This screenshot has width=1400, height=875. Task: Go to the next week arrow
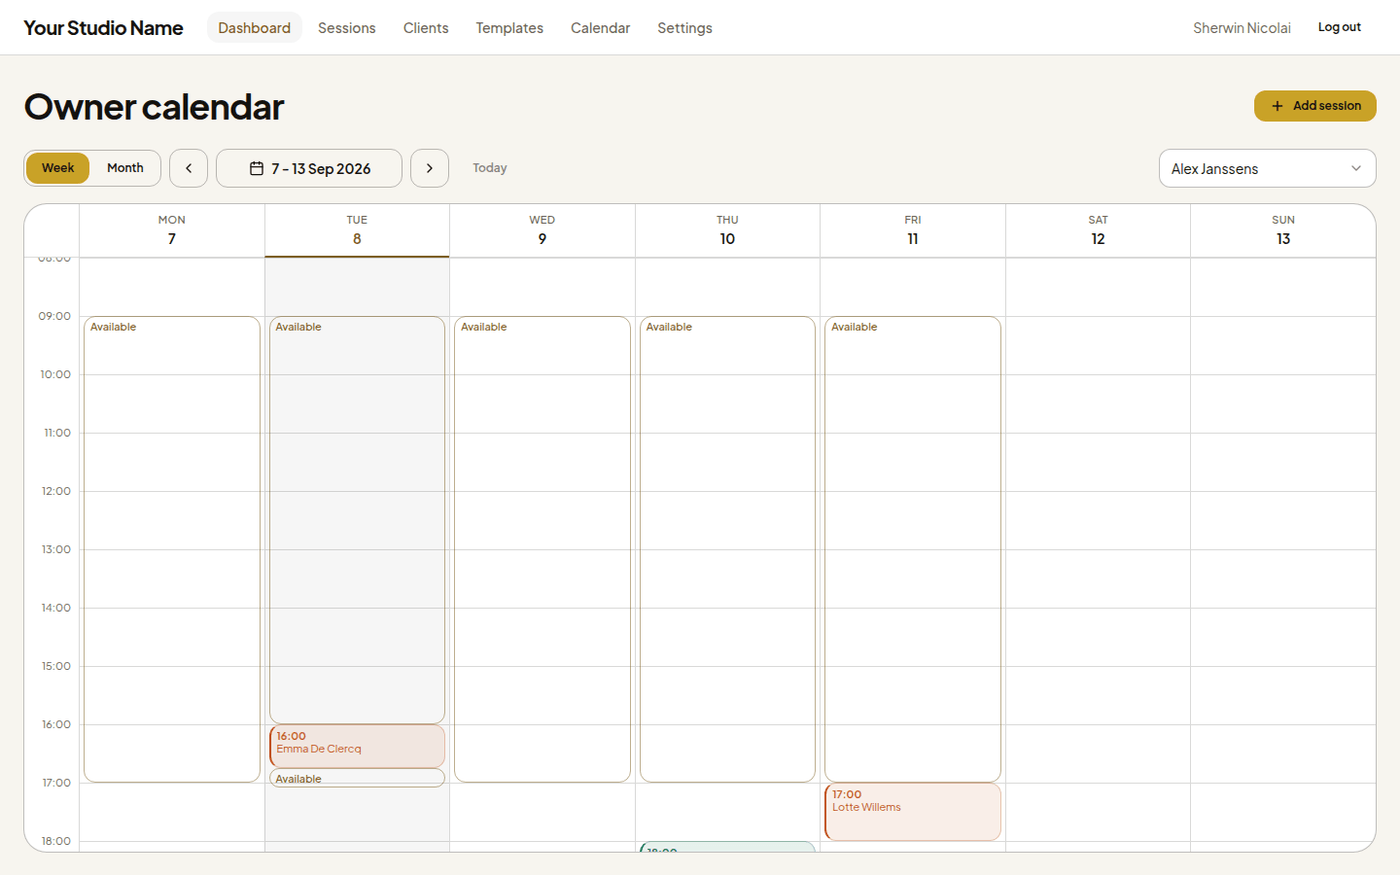click(429, 168)
